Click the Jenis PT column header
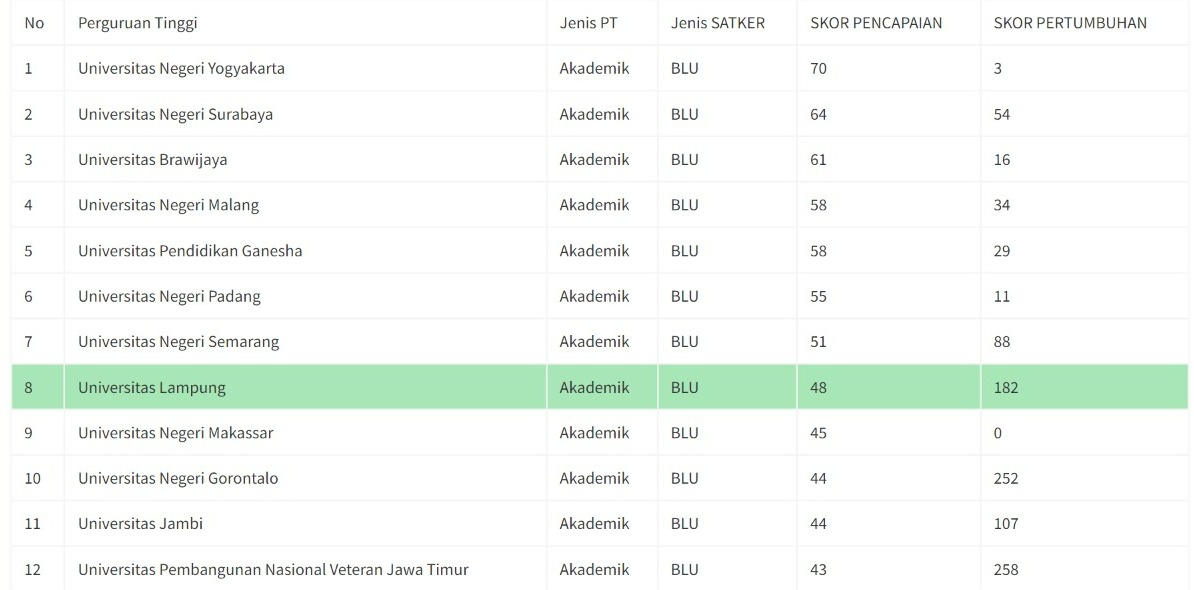 tap(588, 23)
